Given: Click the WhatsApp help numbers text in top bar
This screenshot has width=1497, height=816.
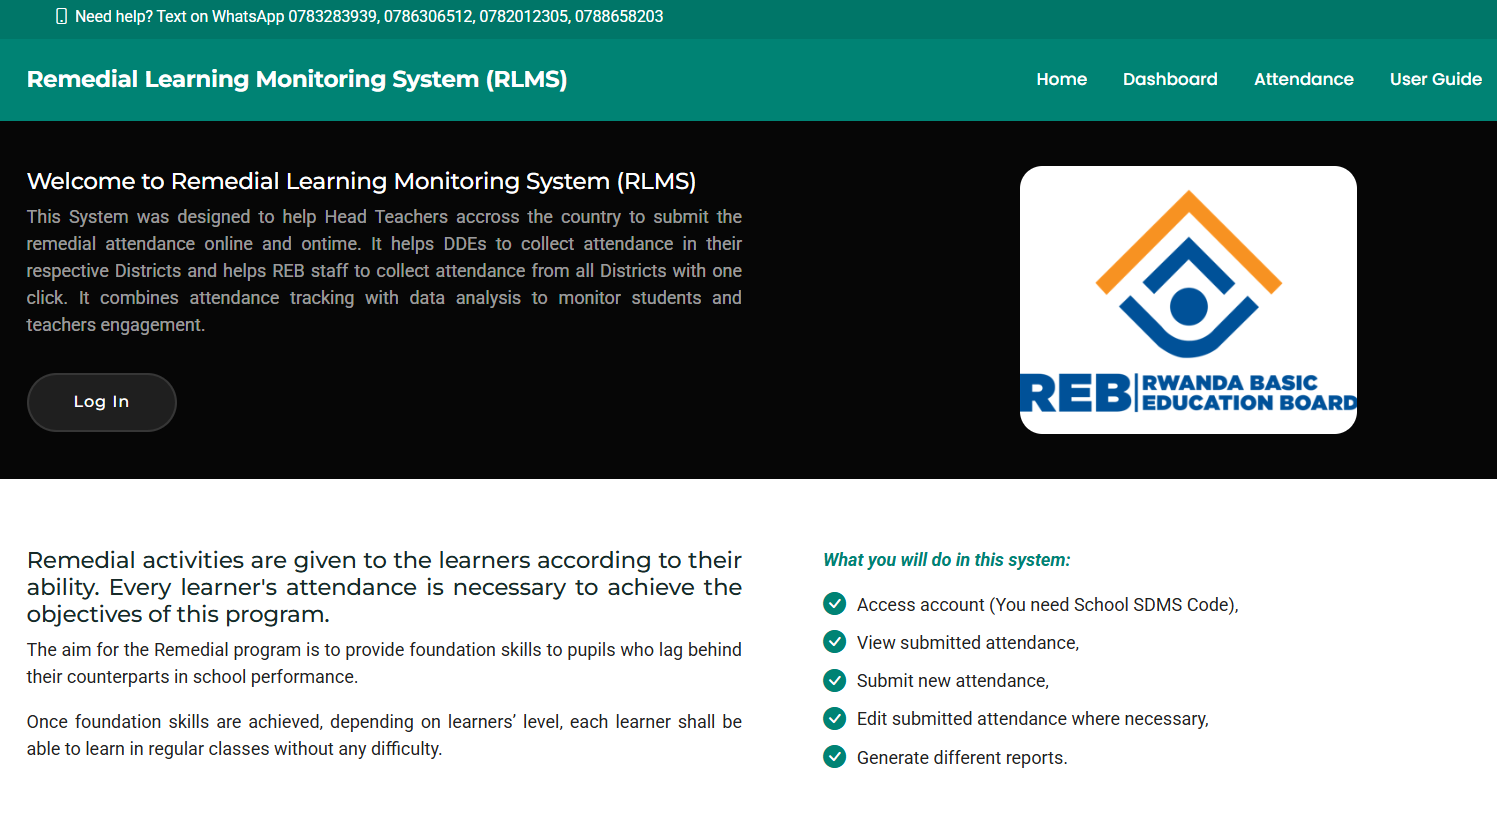Looking at the screenshot, I should tap(369, 17).
